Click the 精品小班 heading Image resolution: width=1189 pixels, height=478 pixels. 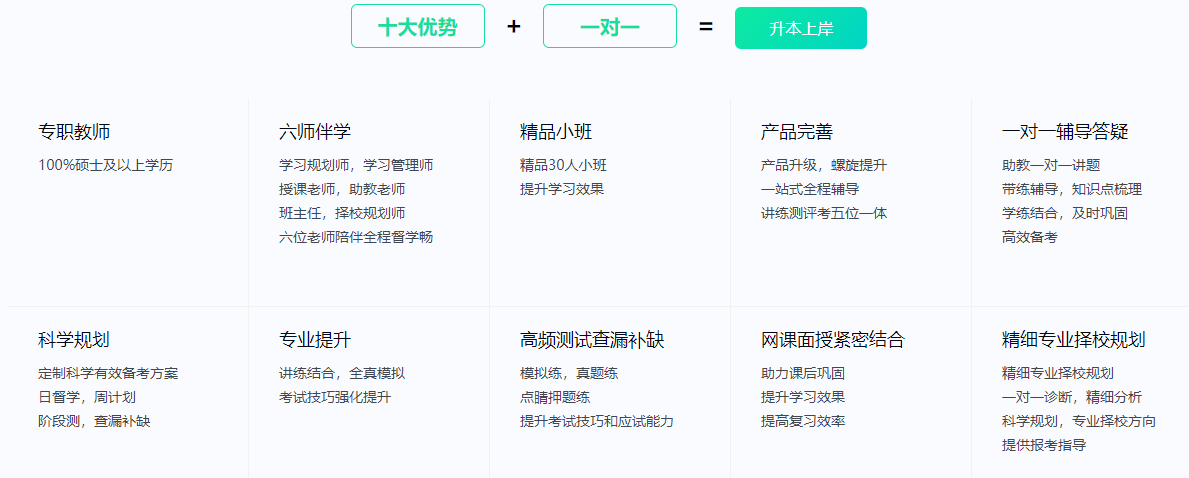coord(556,132)
